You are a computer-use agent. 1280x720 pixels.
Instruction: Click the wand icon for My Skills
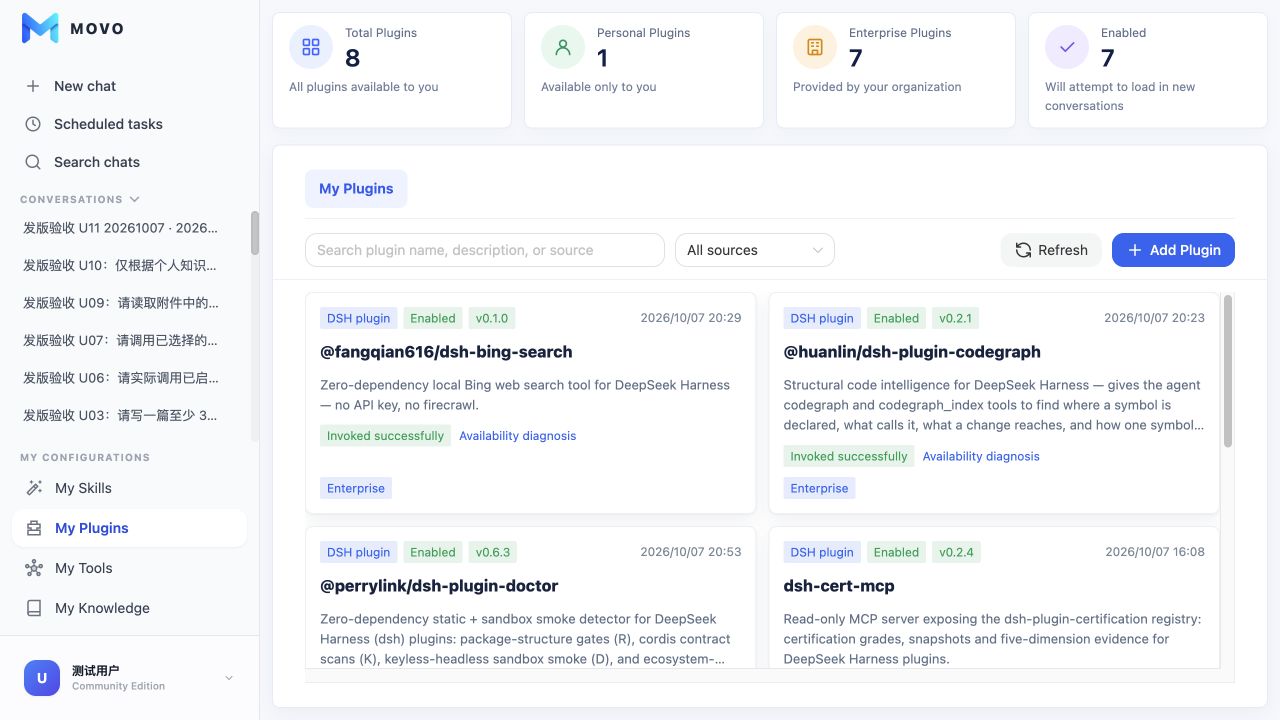tap(34, 488)
